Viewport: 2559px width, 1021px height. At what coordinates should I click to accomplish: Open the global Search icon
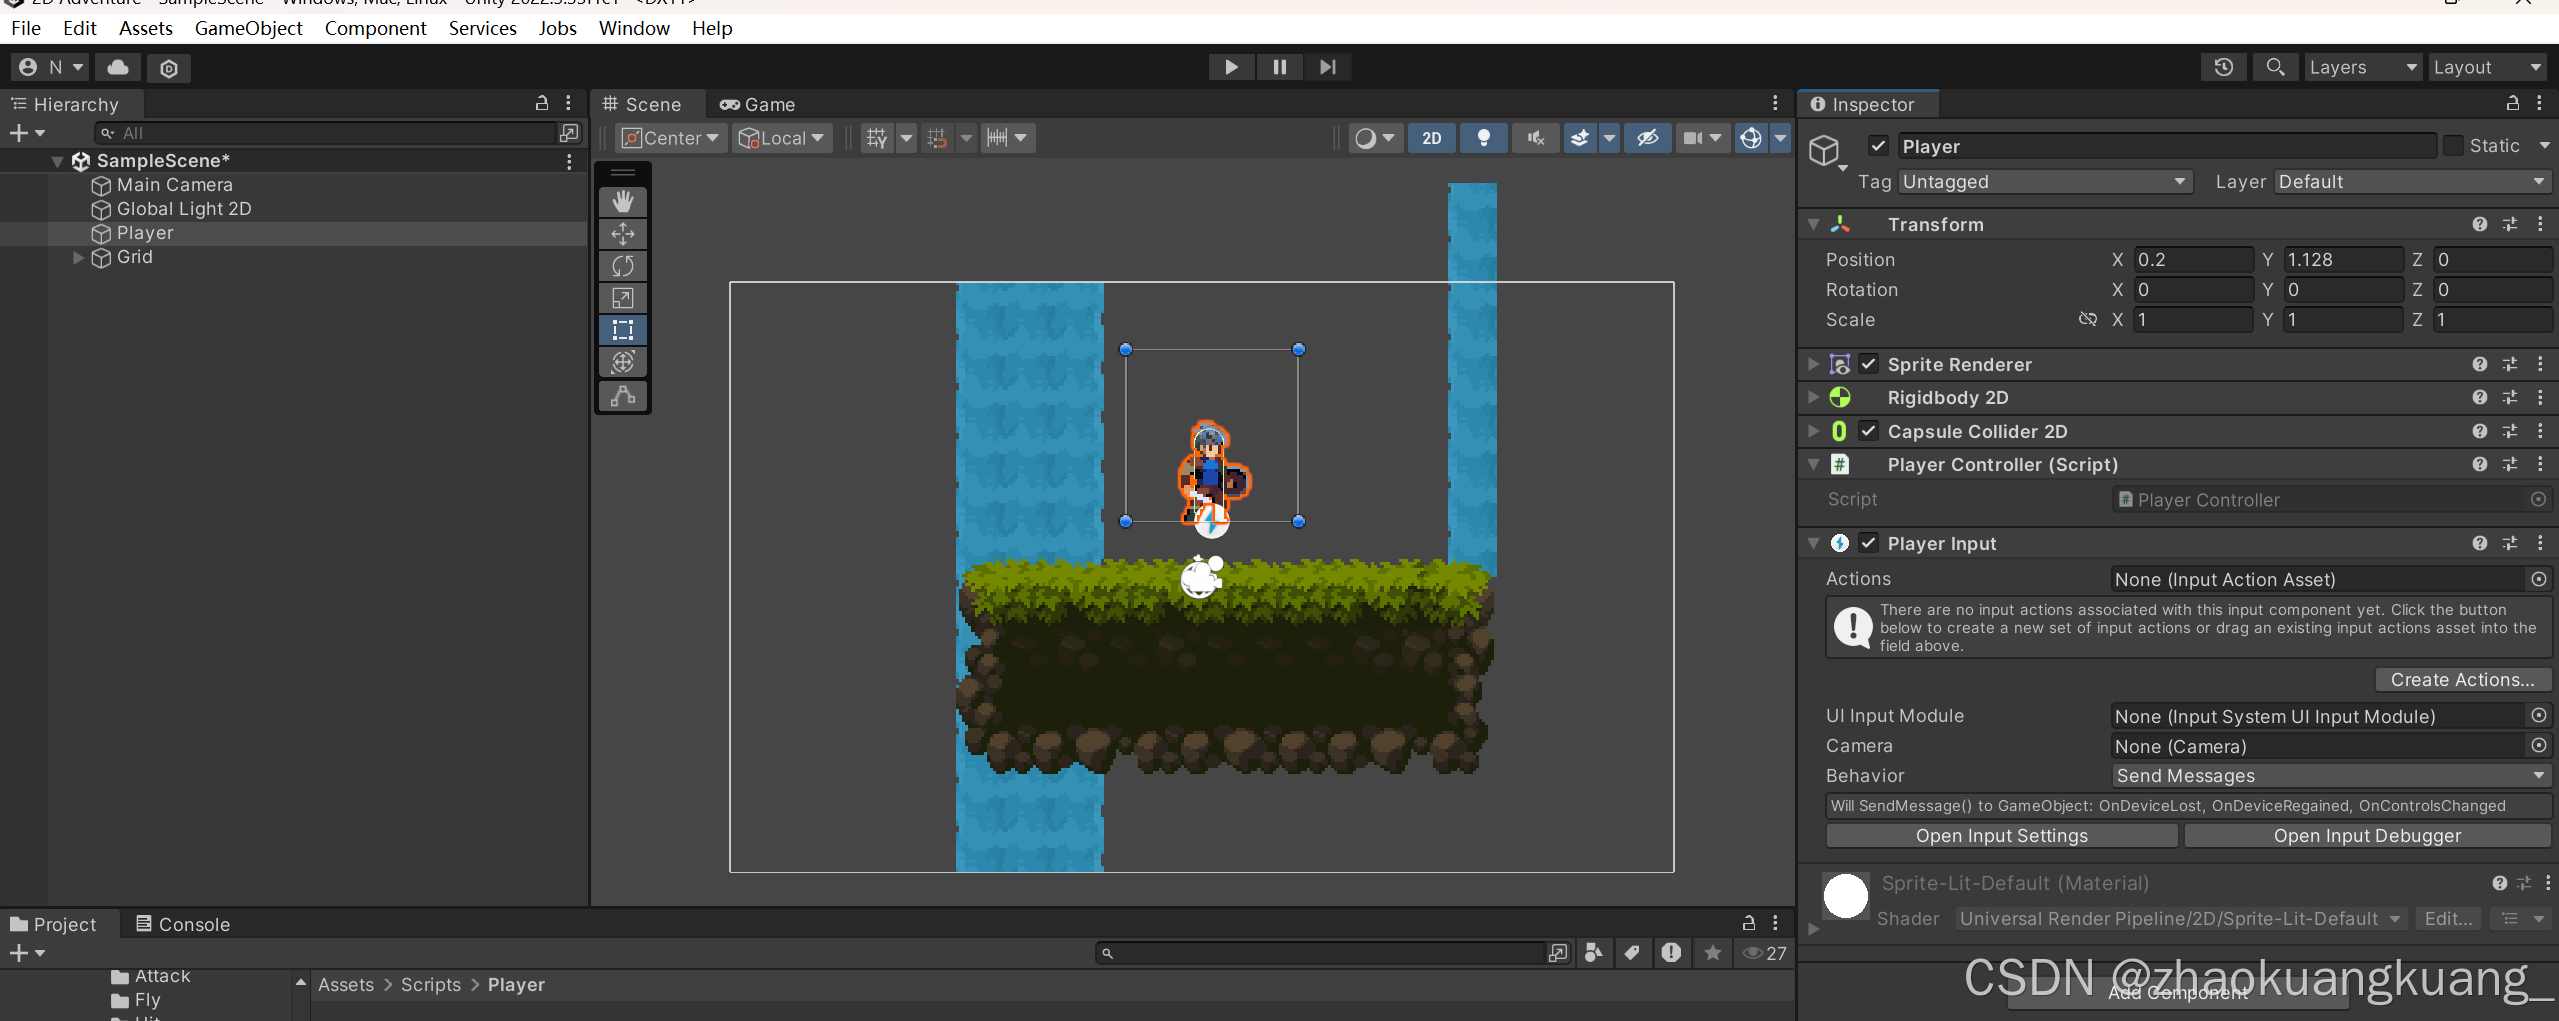pyautogui.click(x=2275, y=67)
